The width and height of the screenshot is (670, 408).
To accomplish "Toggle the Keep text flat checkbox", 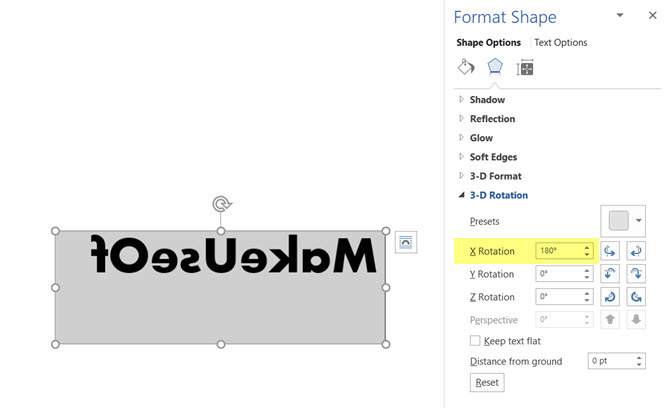I will click(x=475, y=340).
